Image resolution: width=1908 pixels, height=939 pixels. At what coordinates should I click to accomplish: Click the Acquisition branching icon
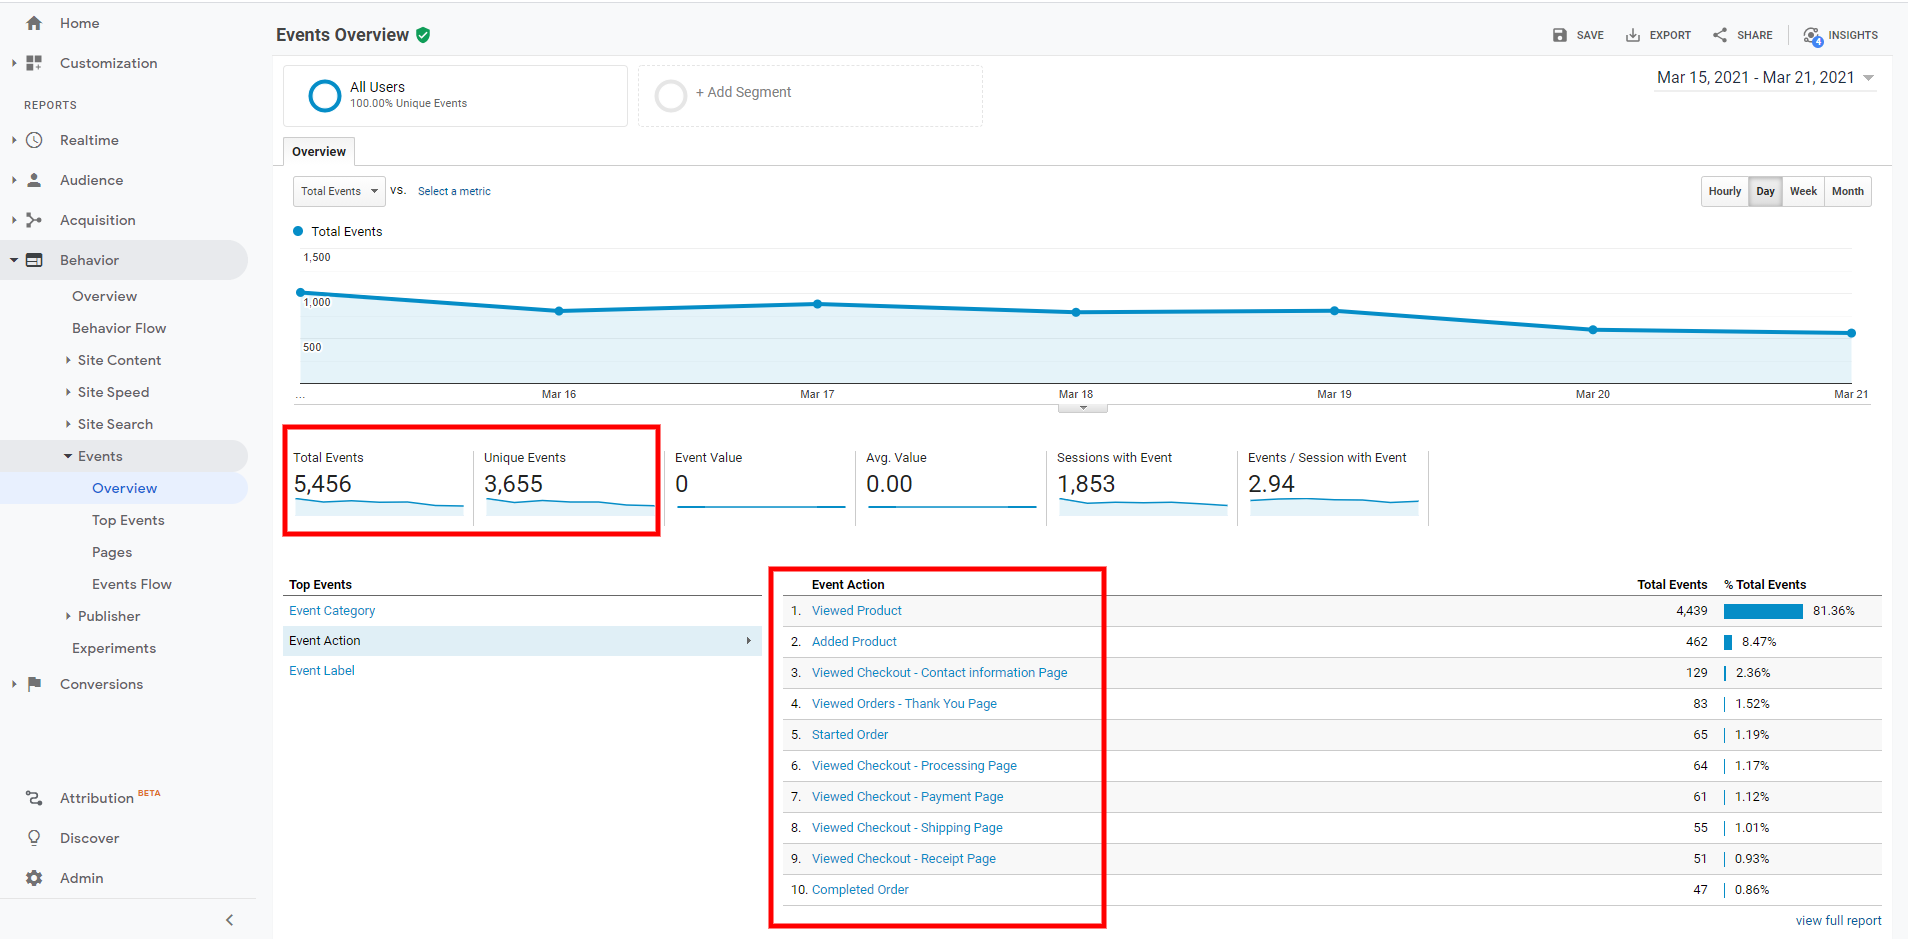pos(34,220)
